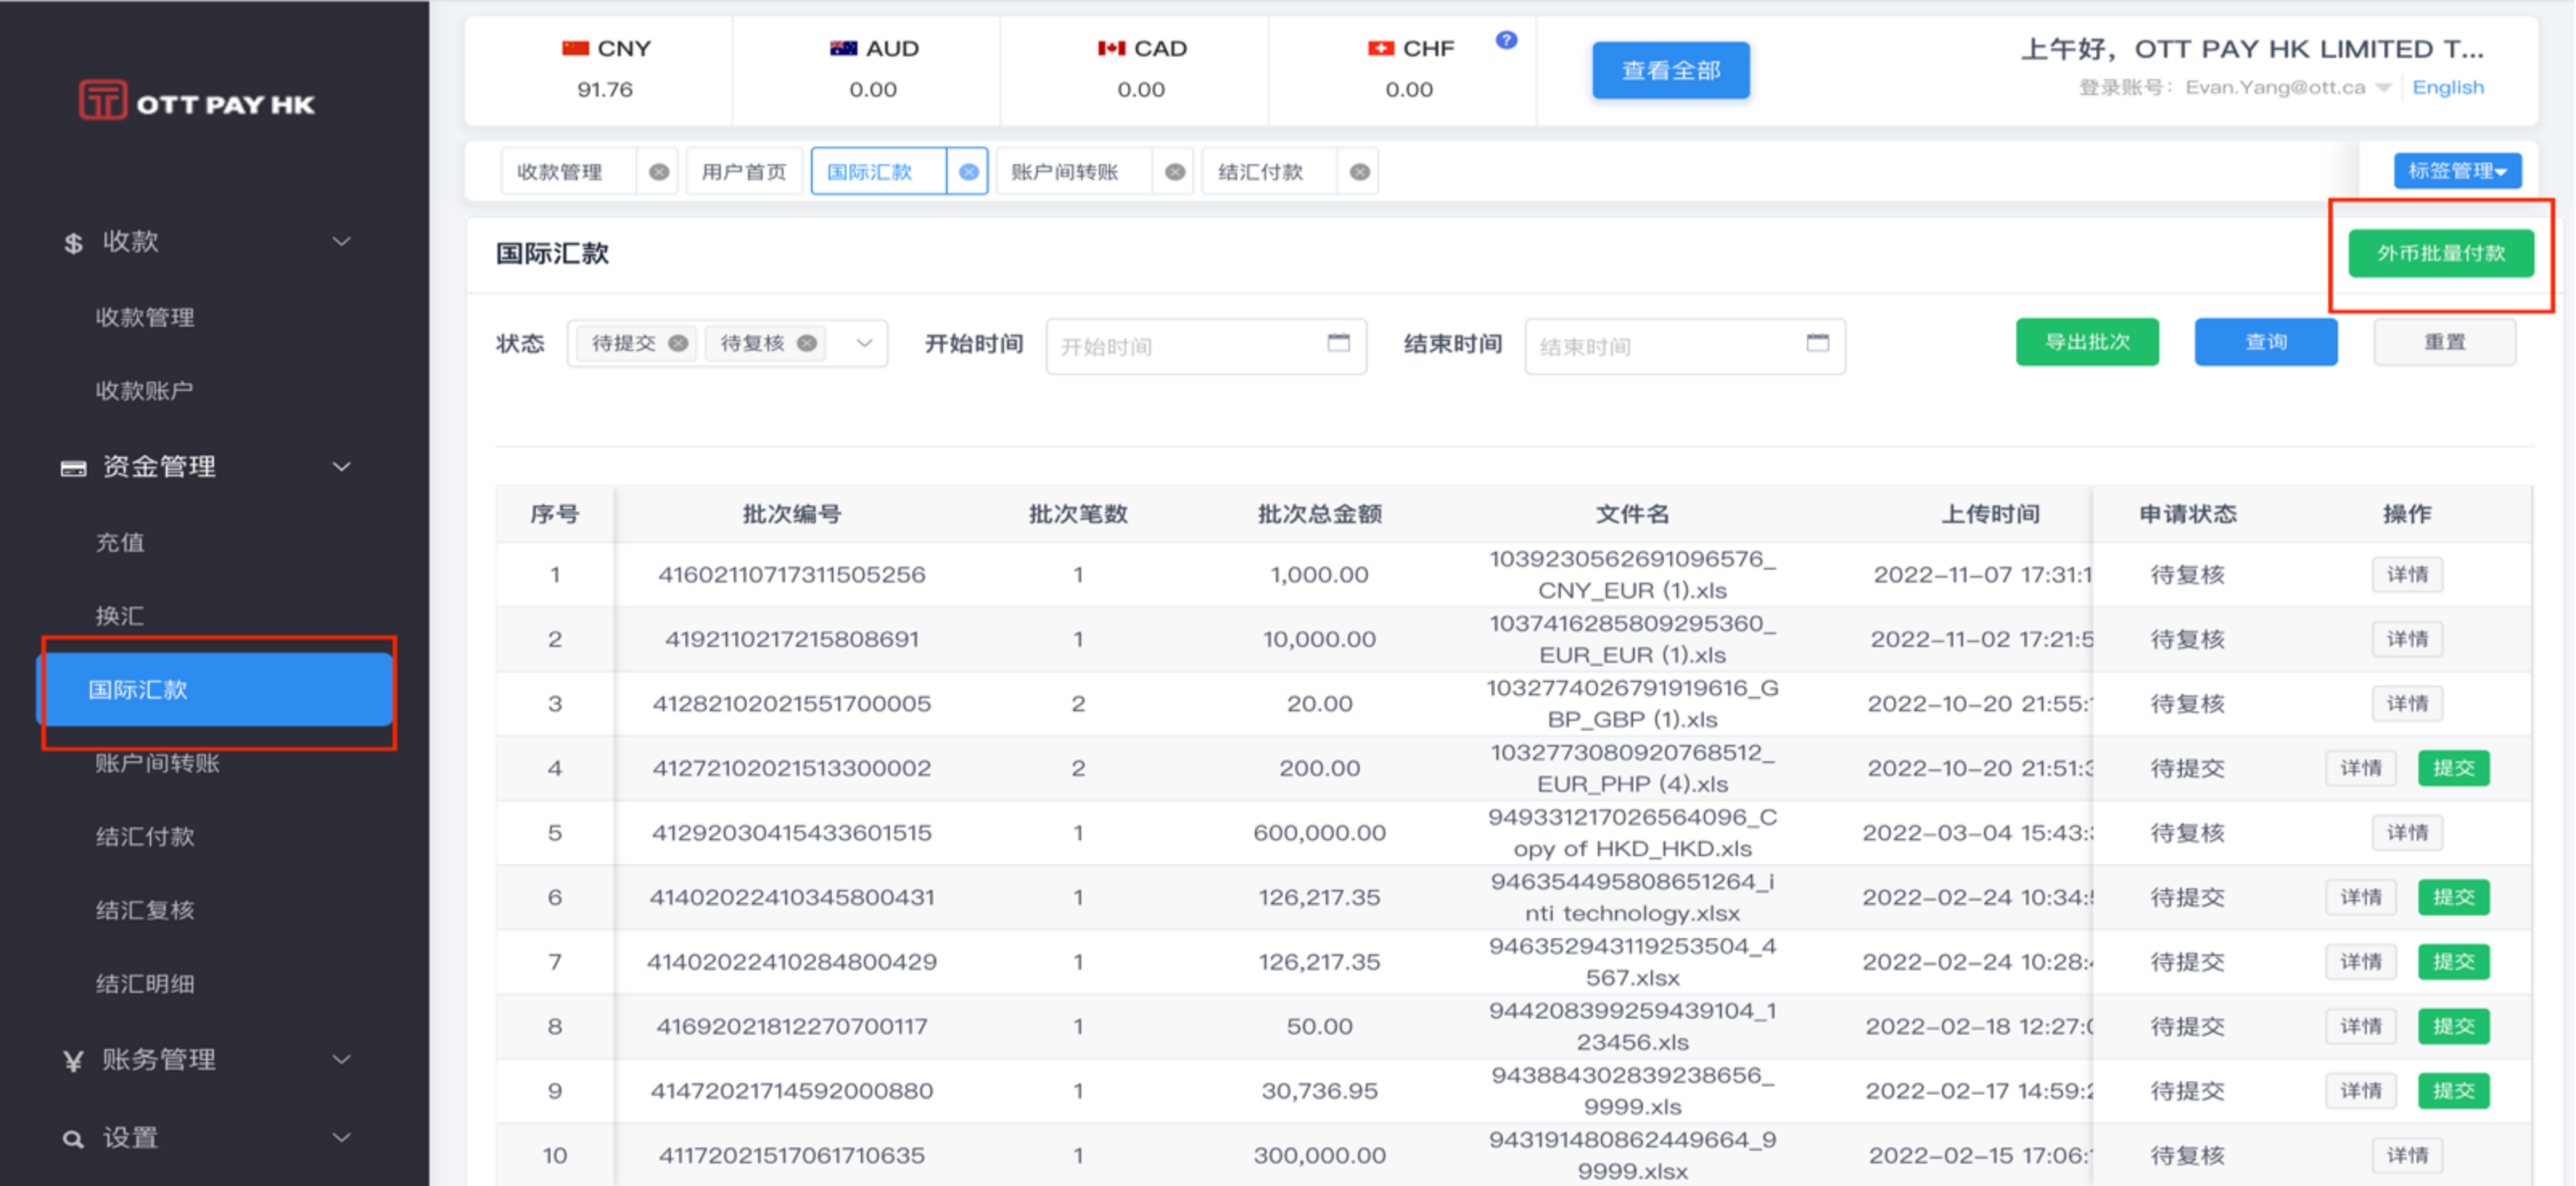Click batch number 41292030415433601515
This screenshot has width=2576, height=1186.
(792, 833)
